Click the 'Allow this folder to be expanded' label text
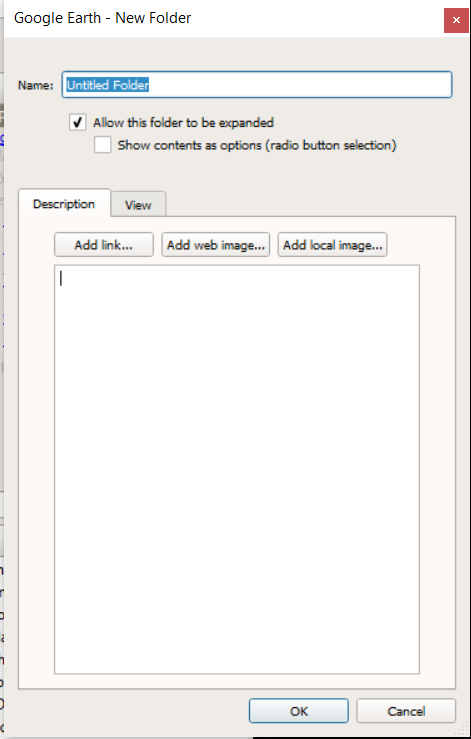Screen dimensions: 471x739 (183, 123)
